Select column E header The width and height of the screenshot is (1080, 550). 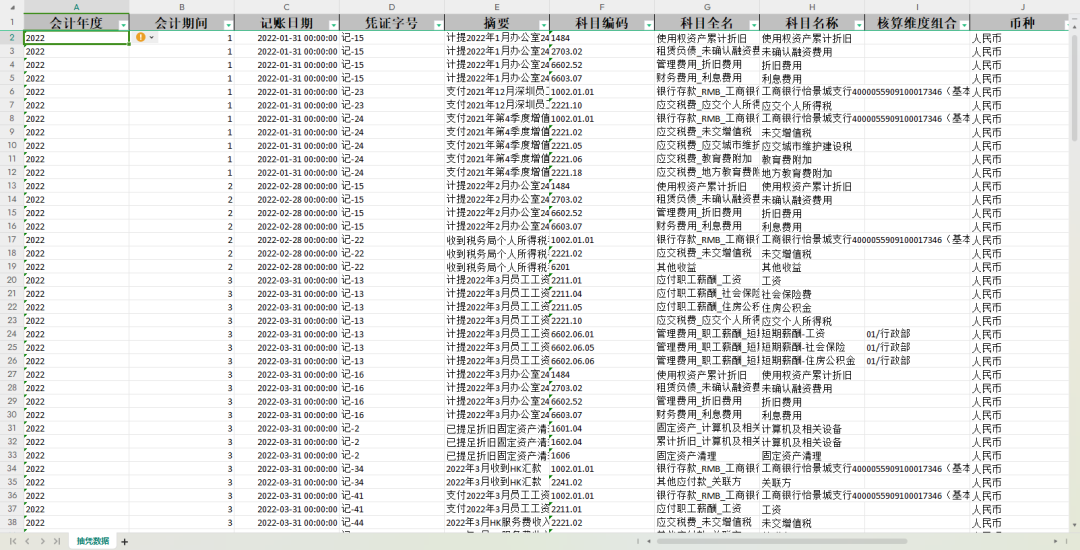497,6
